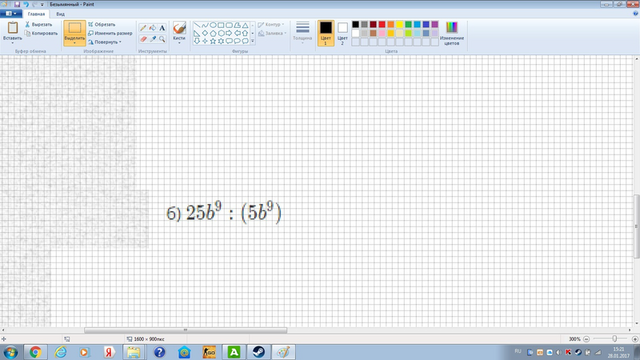Image resolution: width=640 pixels, height=360 pixels.
Task: Open the Edit colors palette icon
Action: (x=451, y=33)
